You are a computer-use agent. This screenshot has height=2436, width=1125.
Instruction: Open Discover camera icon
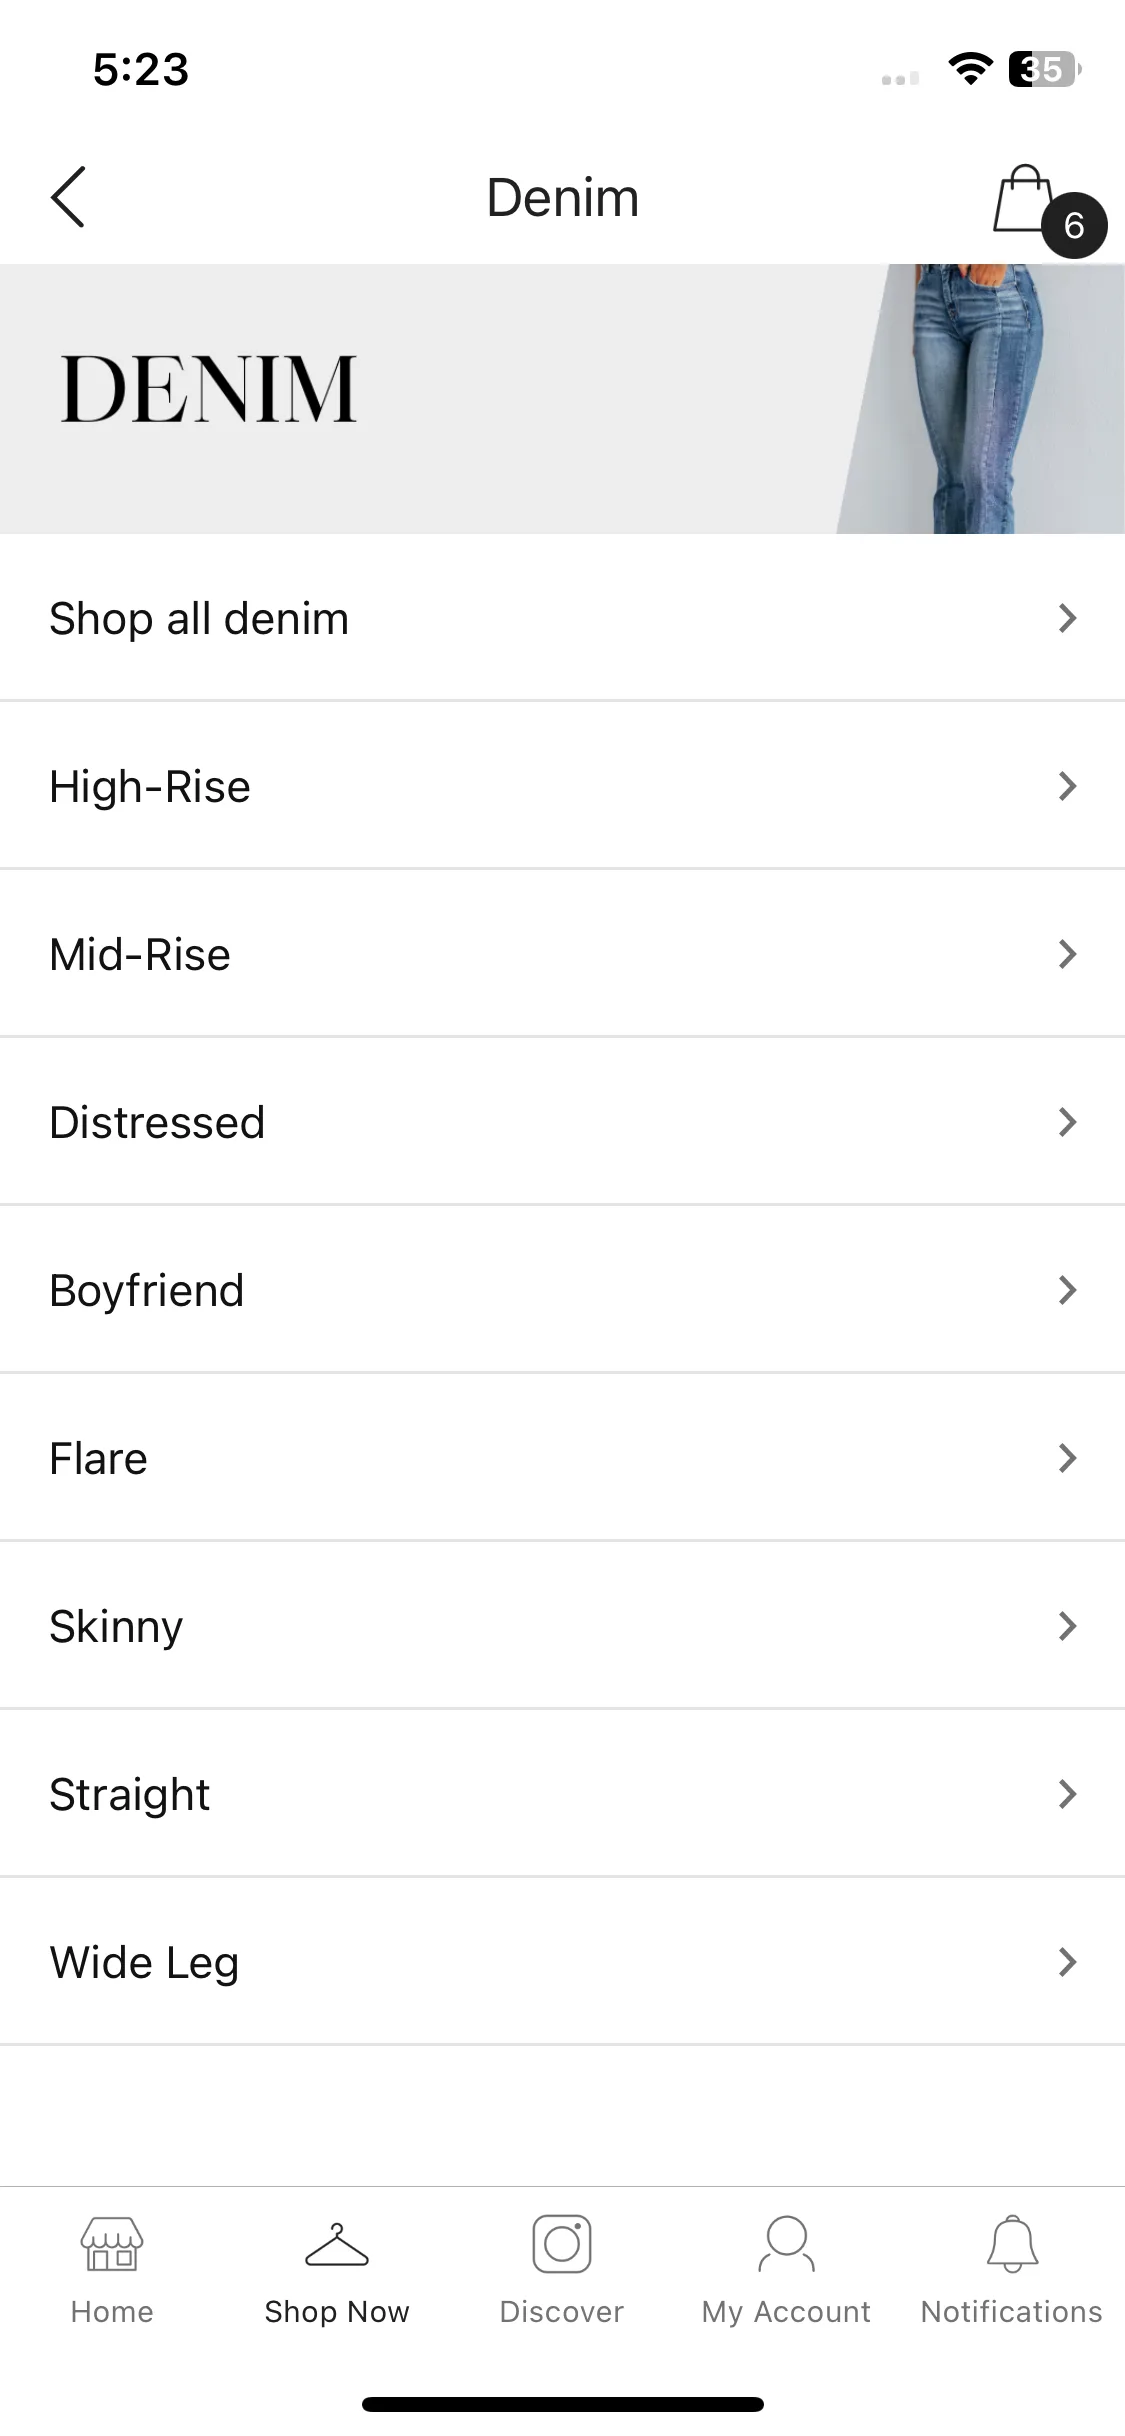point(562,2244)
